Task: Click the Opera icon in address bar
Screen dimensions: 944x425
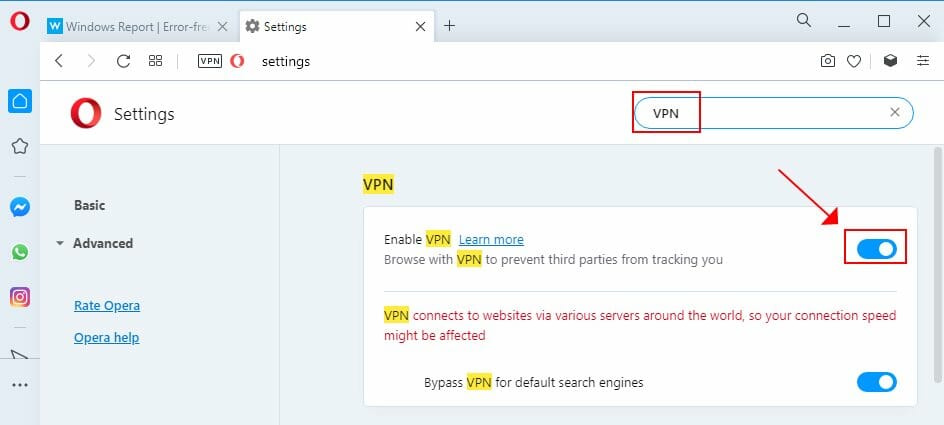Action: (237, 61)
